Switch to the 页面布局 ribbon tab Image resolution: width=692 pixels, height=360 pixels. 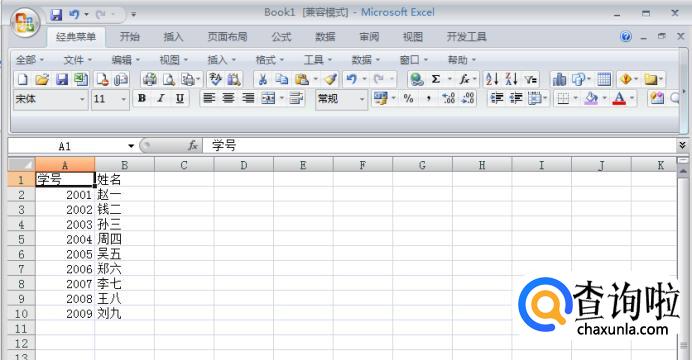coord(227,37)
